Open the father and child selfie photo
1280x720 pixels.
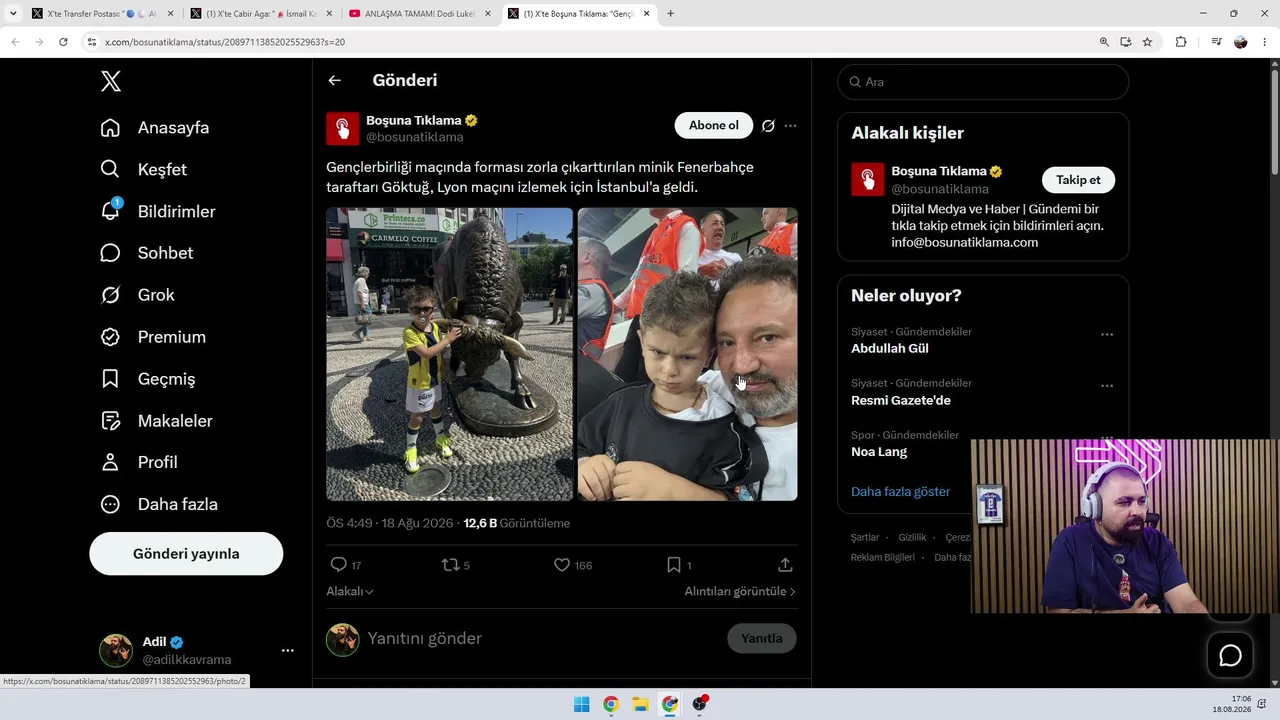coord(688,354)
